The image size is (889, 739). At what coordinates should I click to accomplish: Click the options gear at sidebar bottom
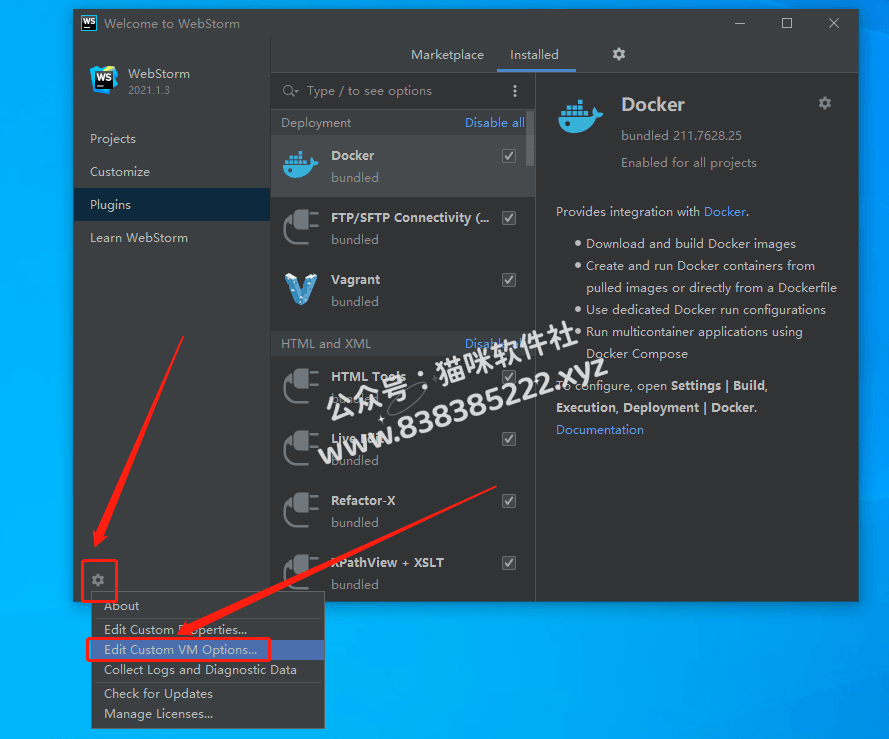98,580
